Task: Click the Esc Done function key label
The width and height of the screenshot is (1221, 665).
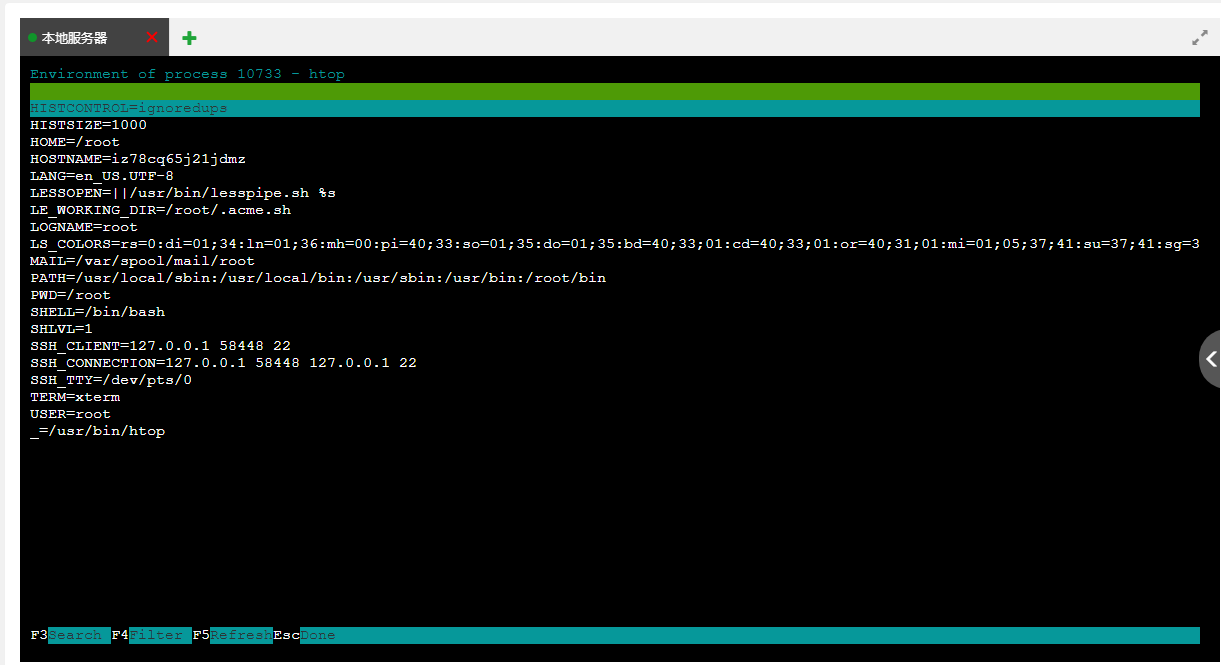Action: (304, 635)
